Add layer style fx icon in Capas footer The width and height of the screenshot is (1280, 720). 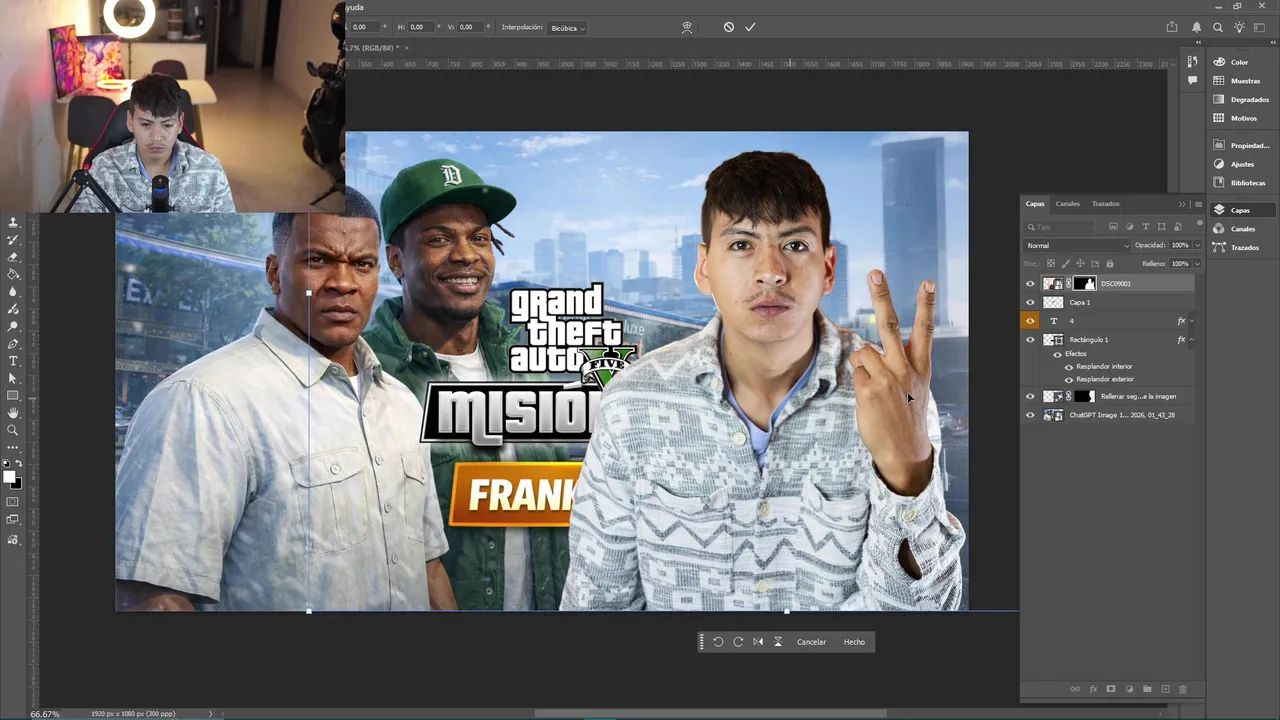pyautogui.click(x=1093, y=689)
